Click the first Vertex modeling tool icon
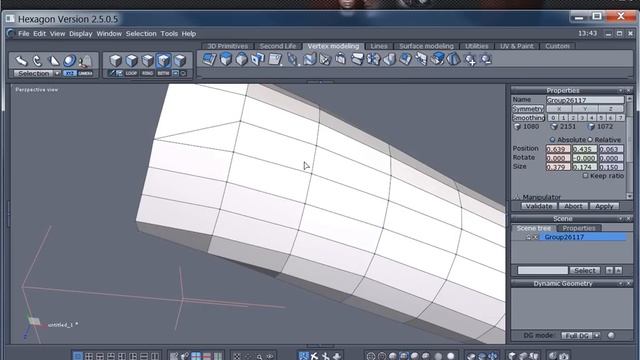 (209, 60)
